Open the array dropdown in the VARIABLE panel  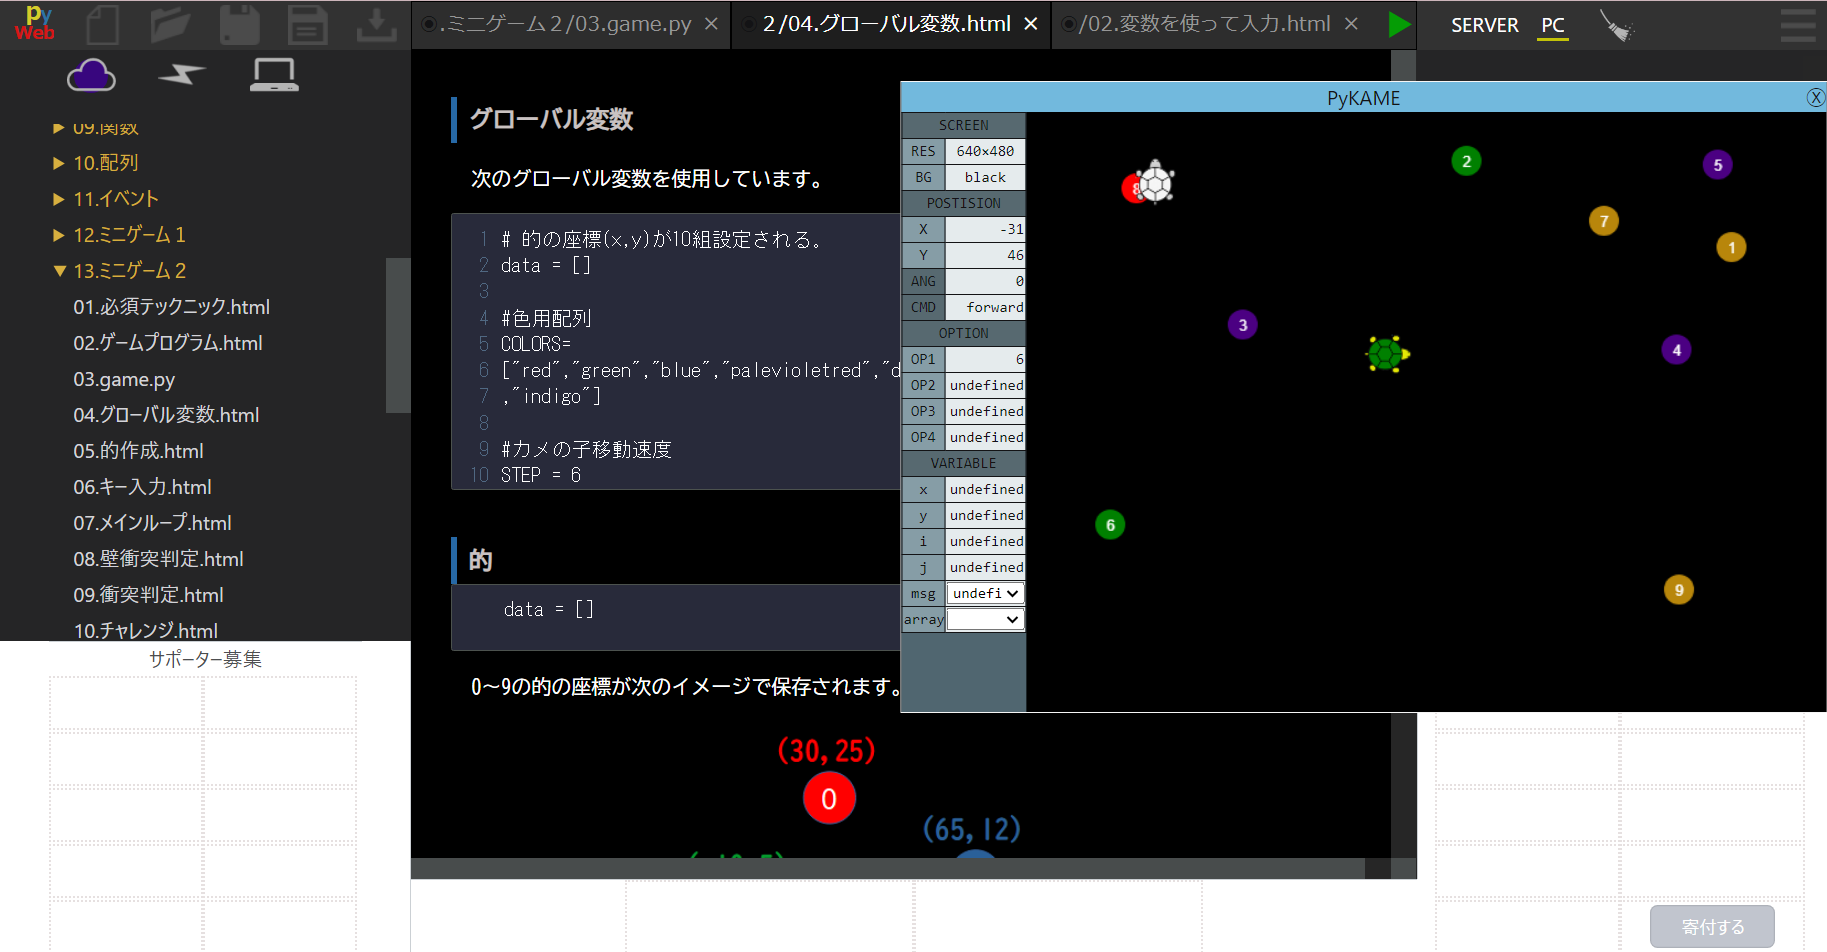pos(985,618)
